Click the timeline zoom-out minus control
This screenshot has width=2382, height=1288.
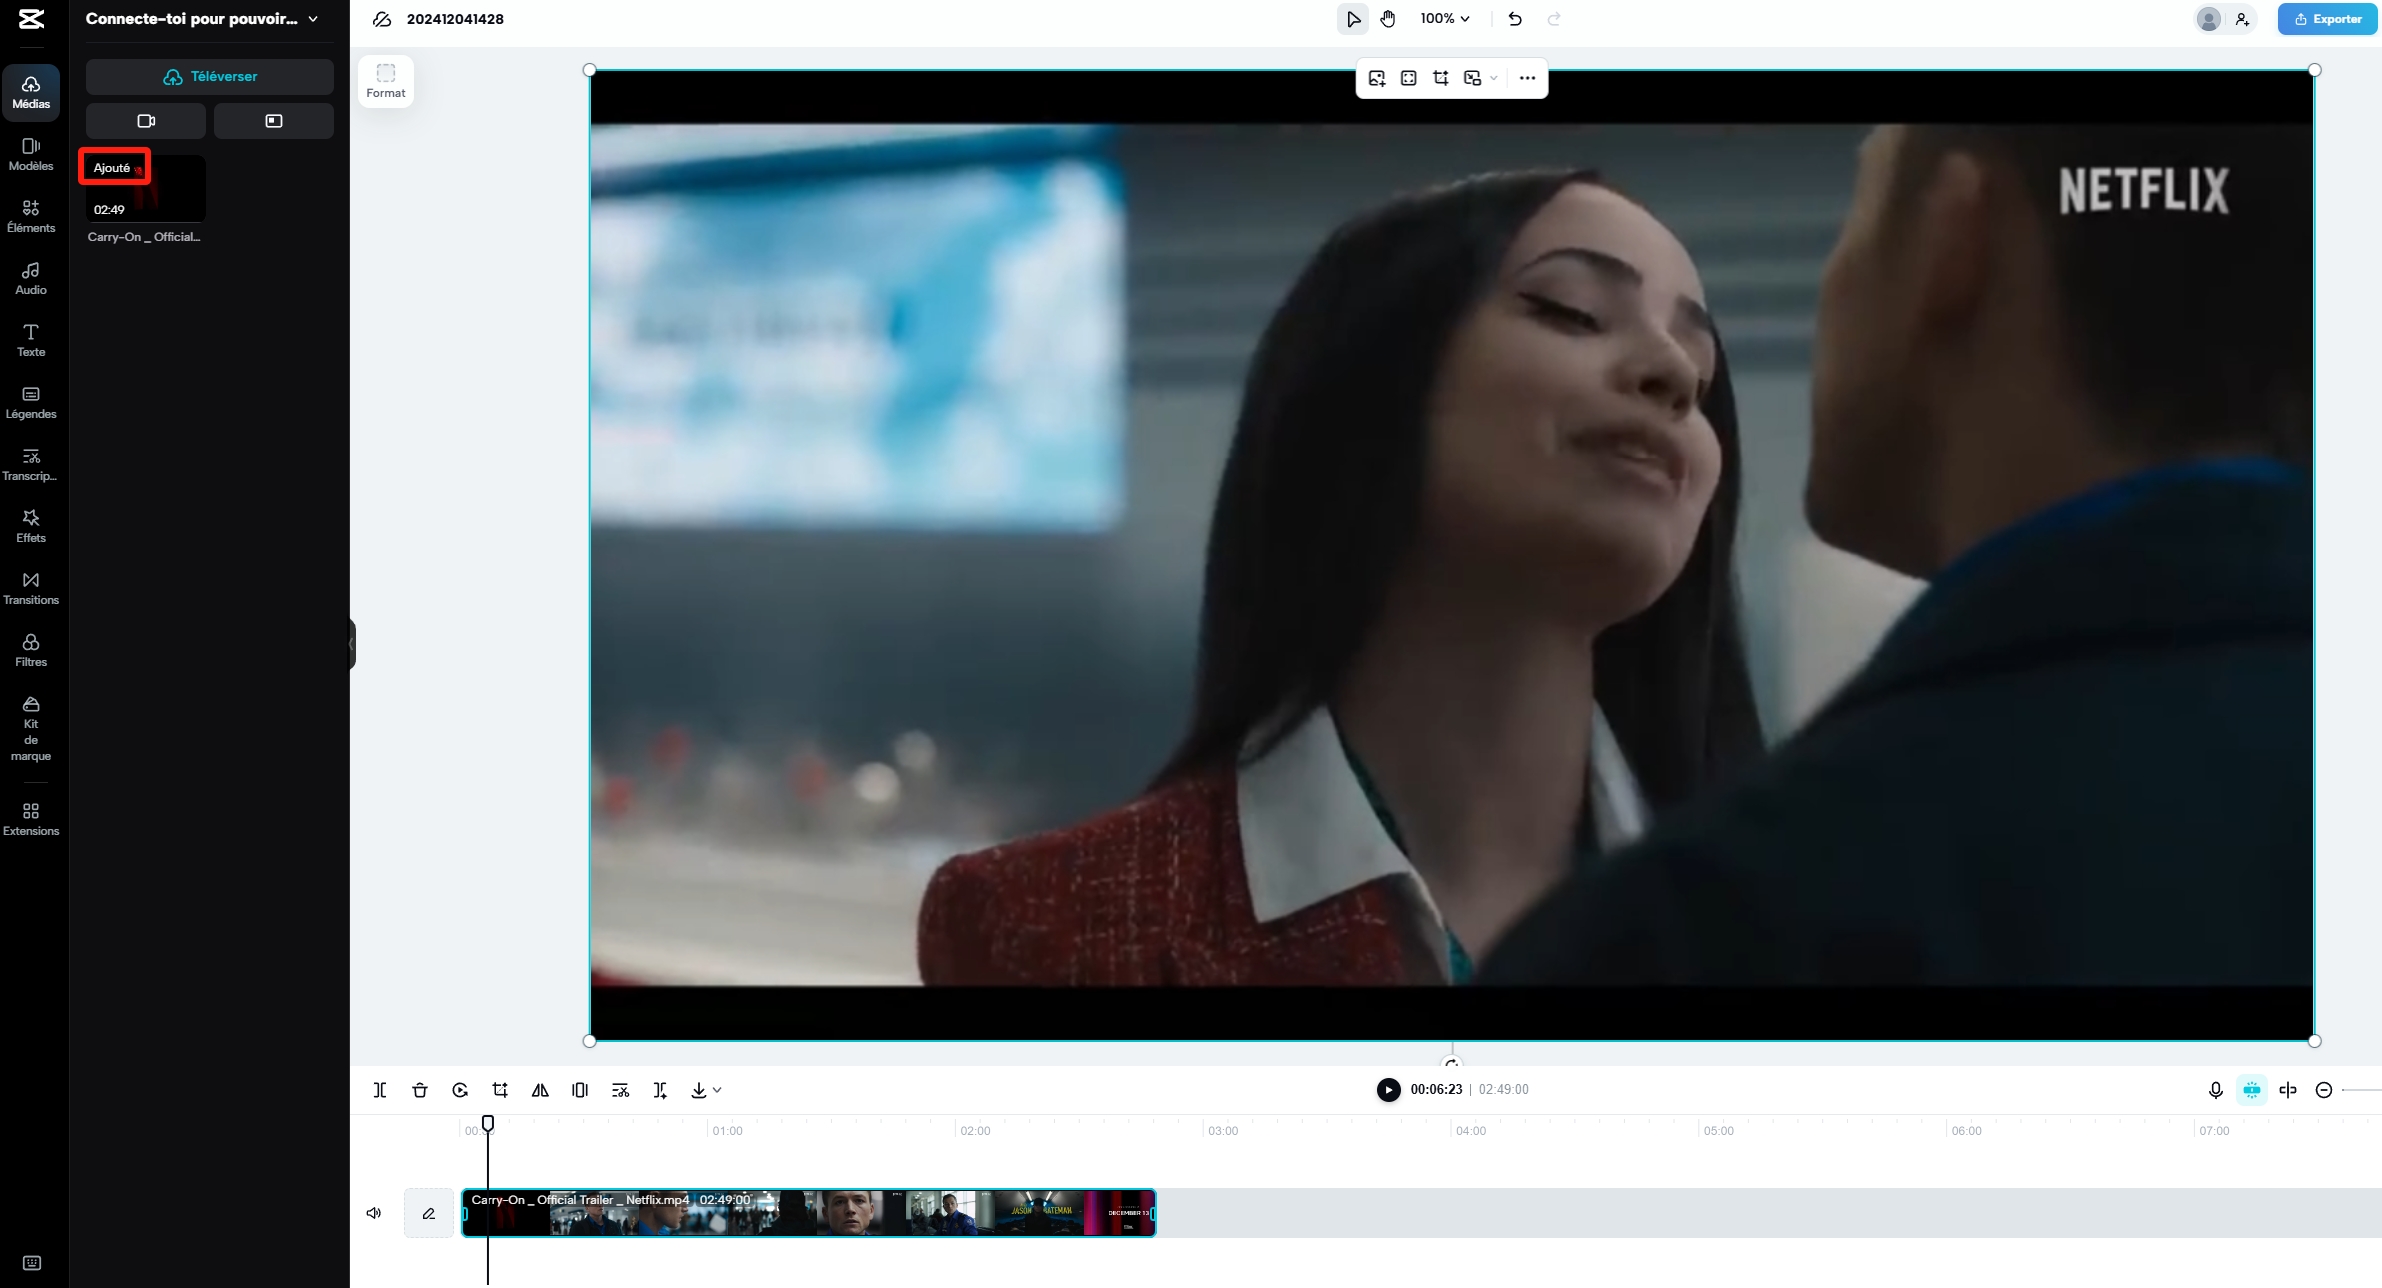[2324, 1090]
